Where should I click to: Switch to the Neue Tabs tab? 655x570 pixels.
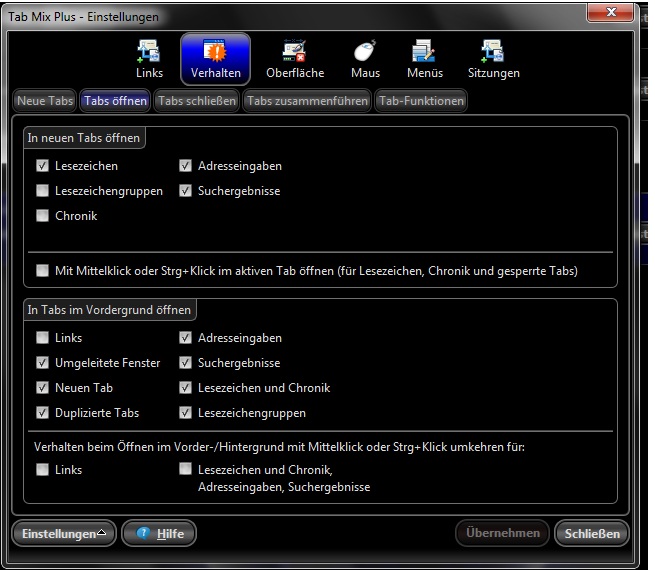[45, 101]
